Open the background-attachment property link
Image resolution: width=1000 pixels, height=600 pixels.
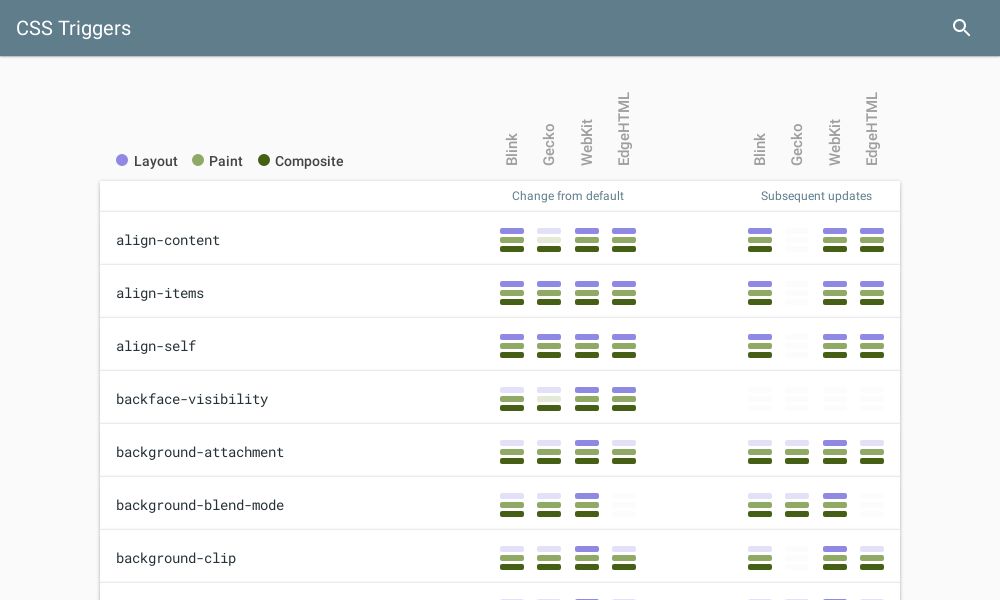click(x=200, y=452)
